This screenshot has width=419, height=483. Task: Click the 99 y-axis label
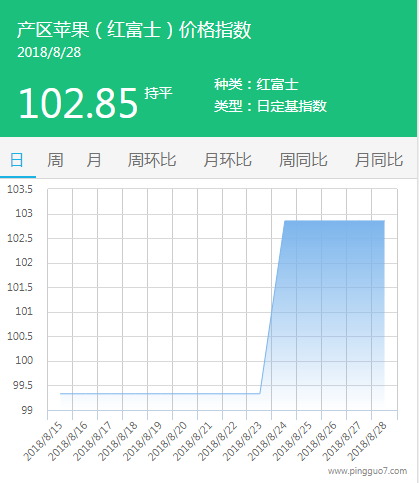coord(27,410)
